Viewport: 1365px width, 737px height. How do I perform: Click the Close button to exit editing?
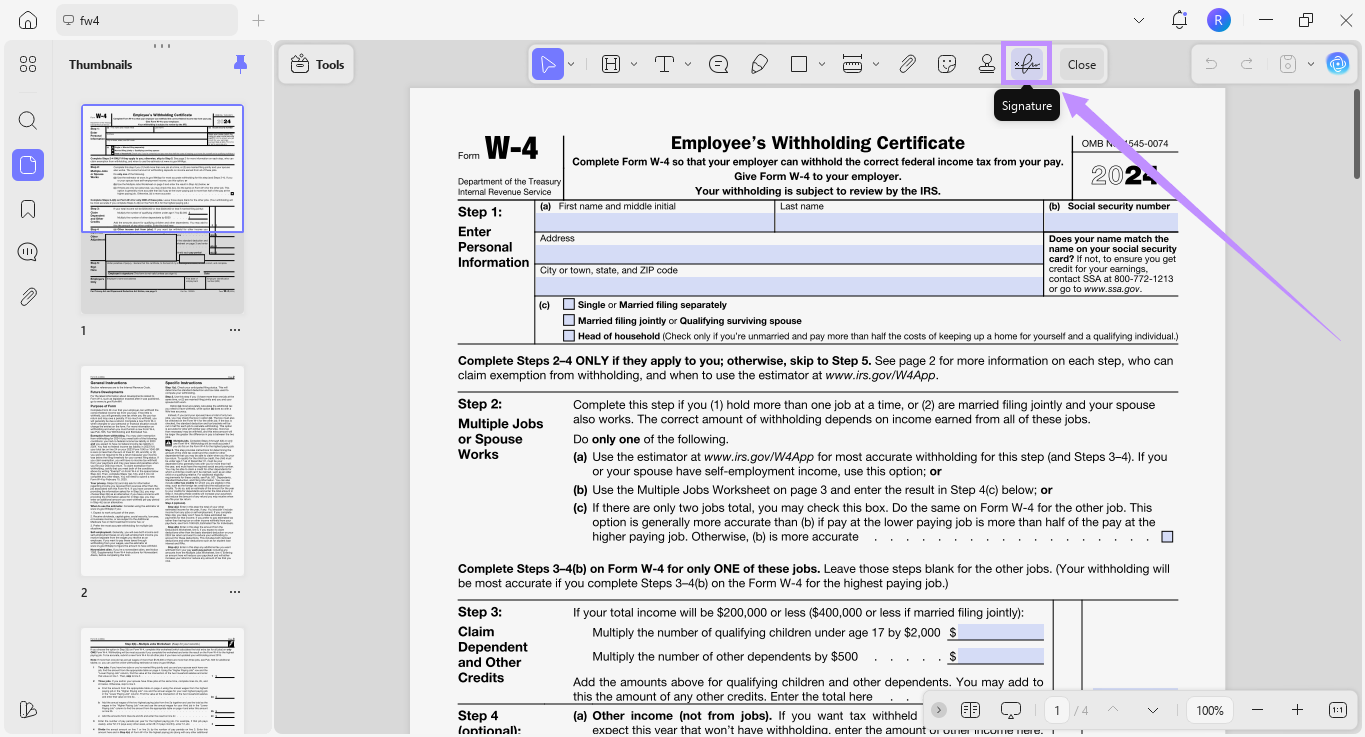pyautogui.click(x=1081, y=63)
